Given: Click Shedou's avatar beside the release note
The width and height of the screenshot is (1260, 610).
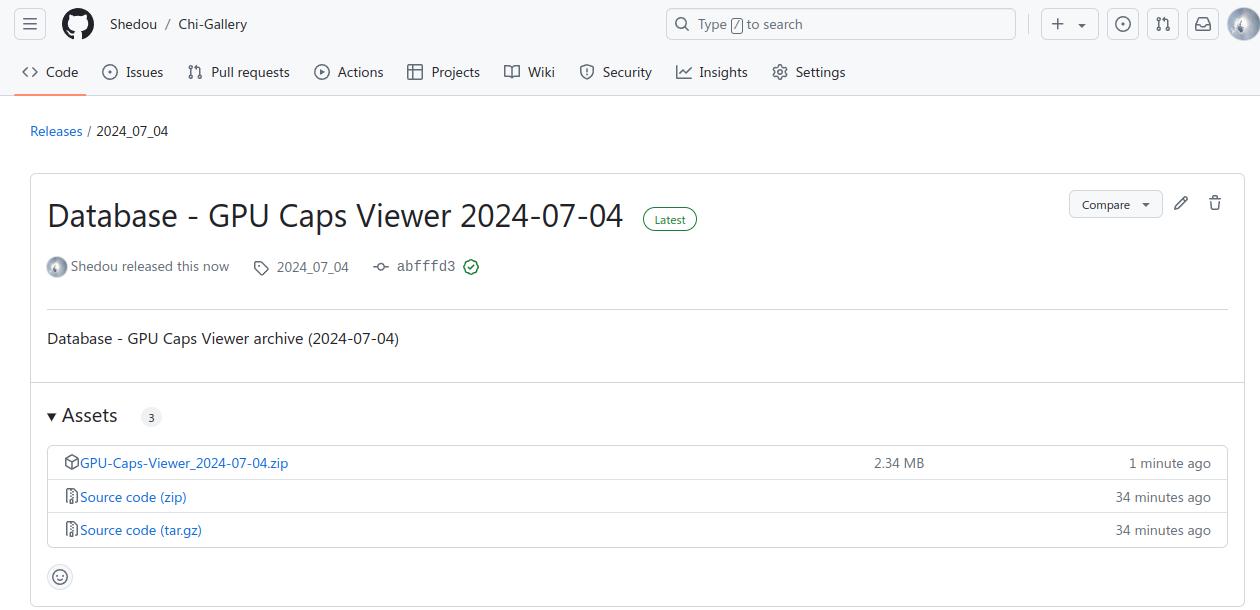Looking at the screenshot, I should [57, 267].
